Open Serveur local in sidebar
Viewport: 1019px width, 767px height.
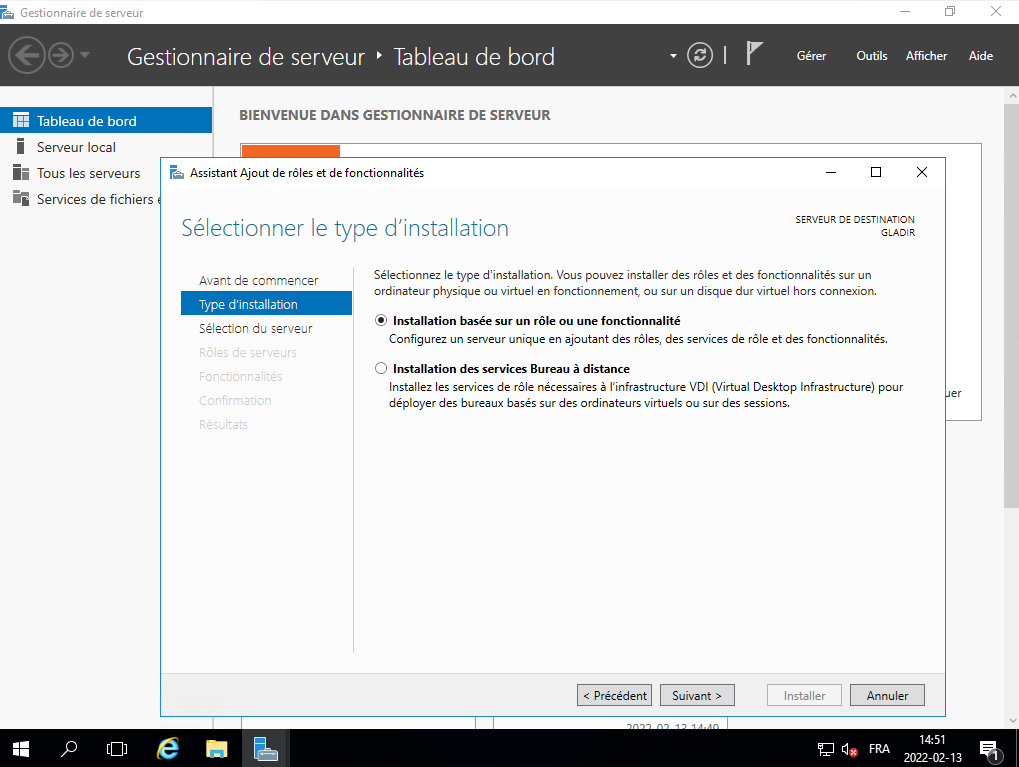(106, 147)
